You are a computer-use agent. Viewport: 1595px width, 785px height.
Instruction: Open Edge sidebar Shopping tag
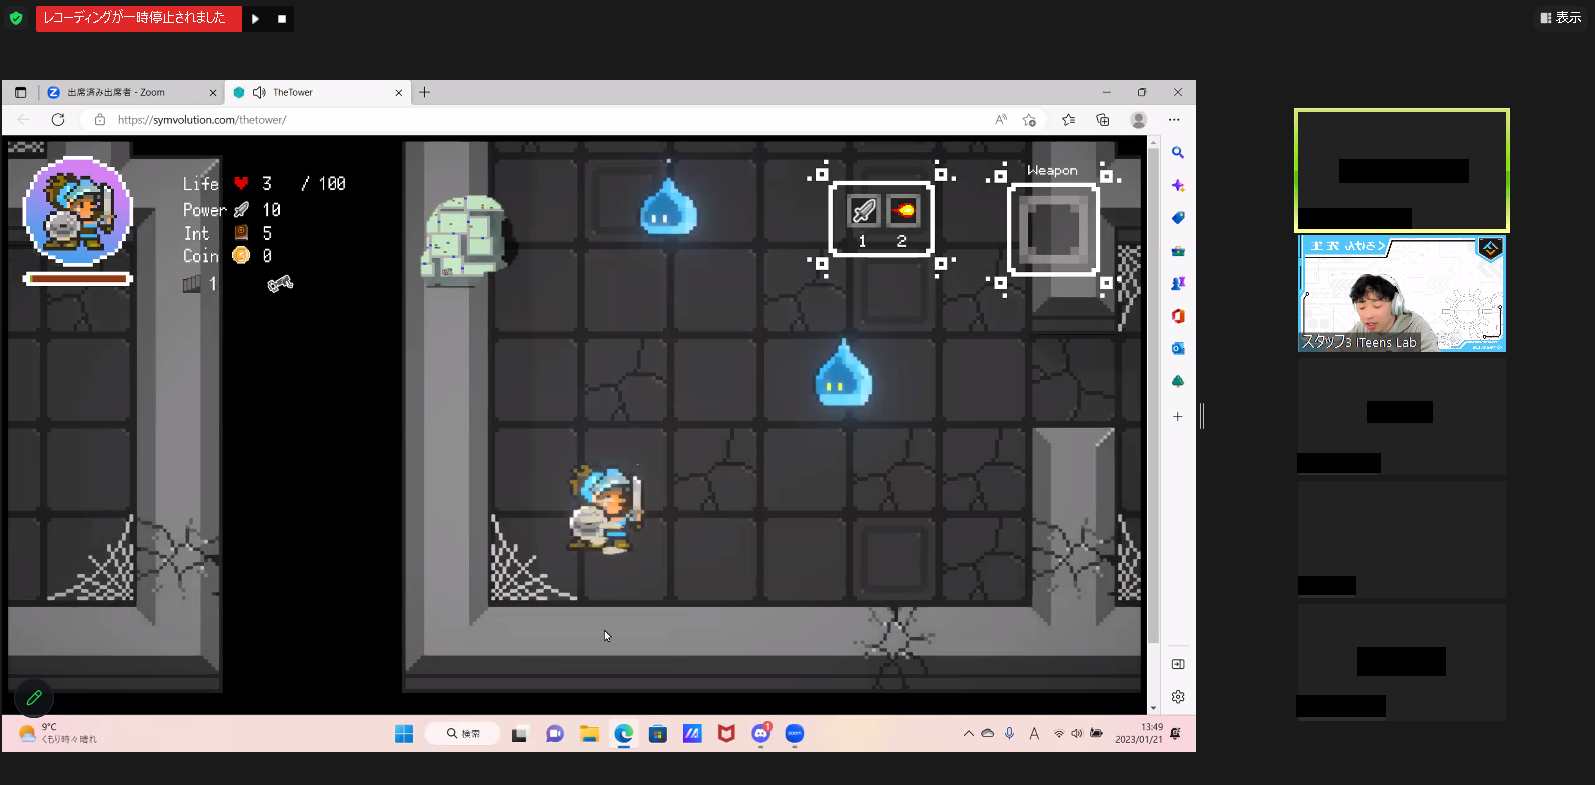[1178, 218]
